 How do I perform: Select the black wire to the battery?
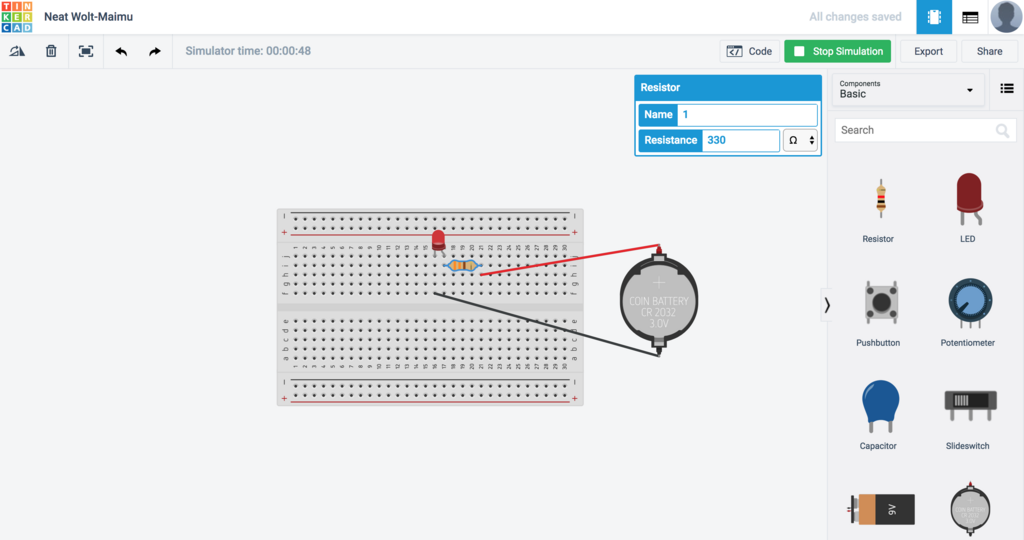pyautogui.click(x=547, y=324)
